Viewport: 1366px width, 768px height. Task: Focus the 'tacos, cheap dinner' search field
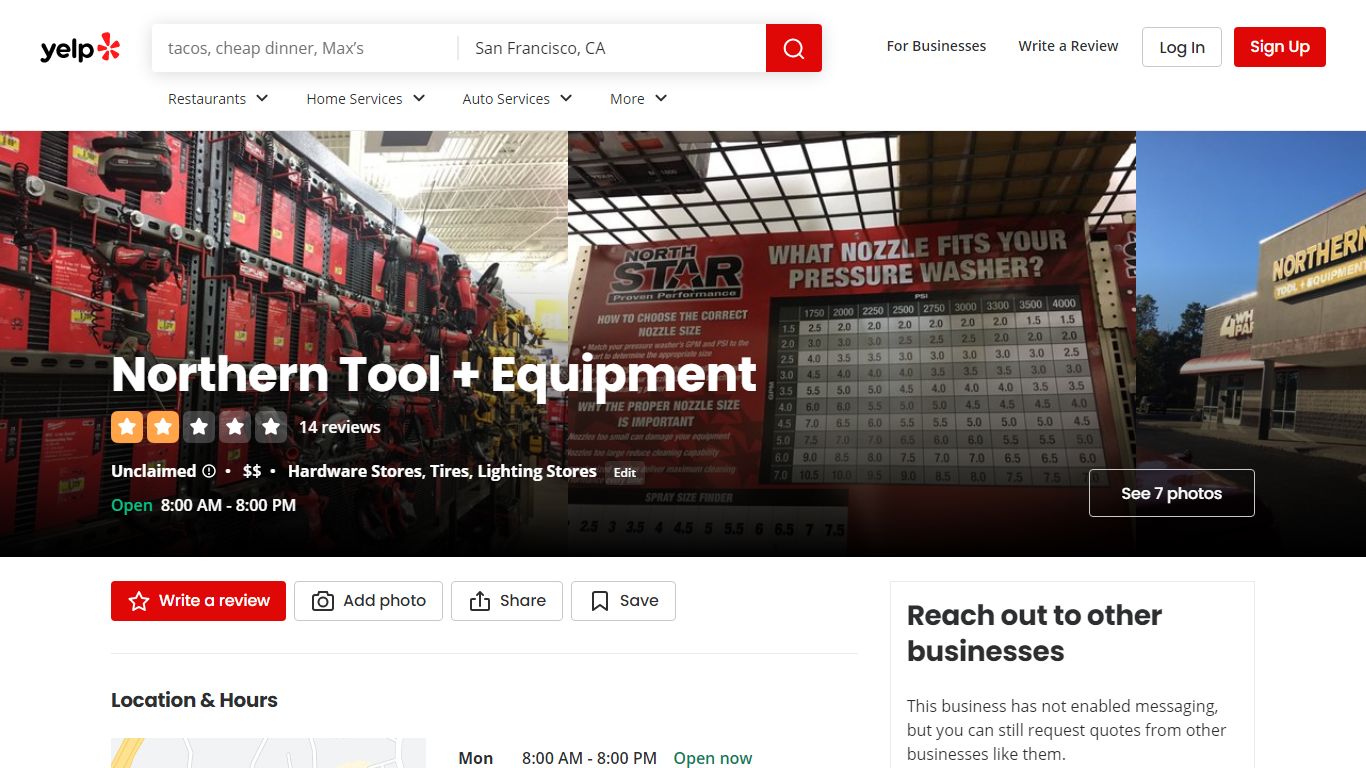click(305, 48)
